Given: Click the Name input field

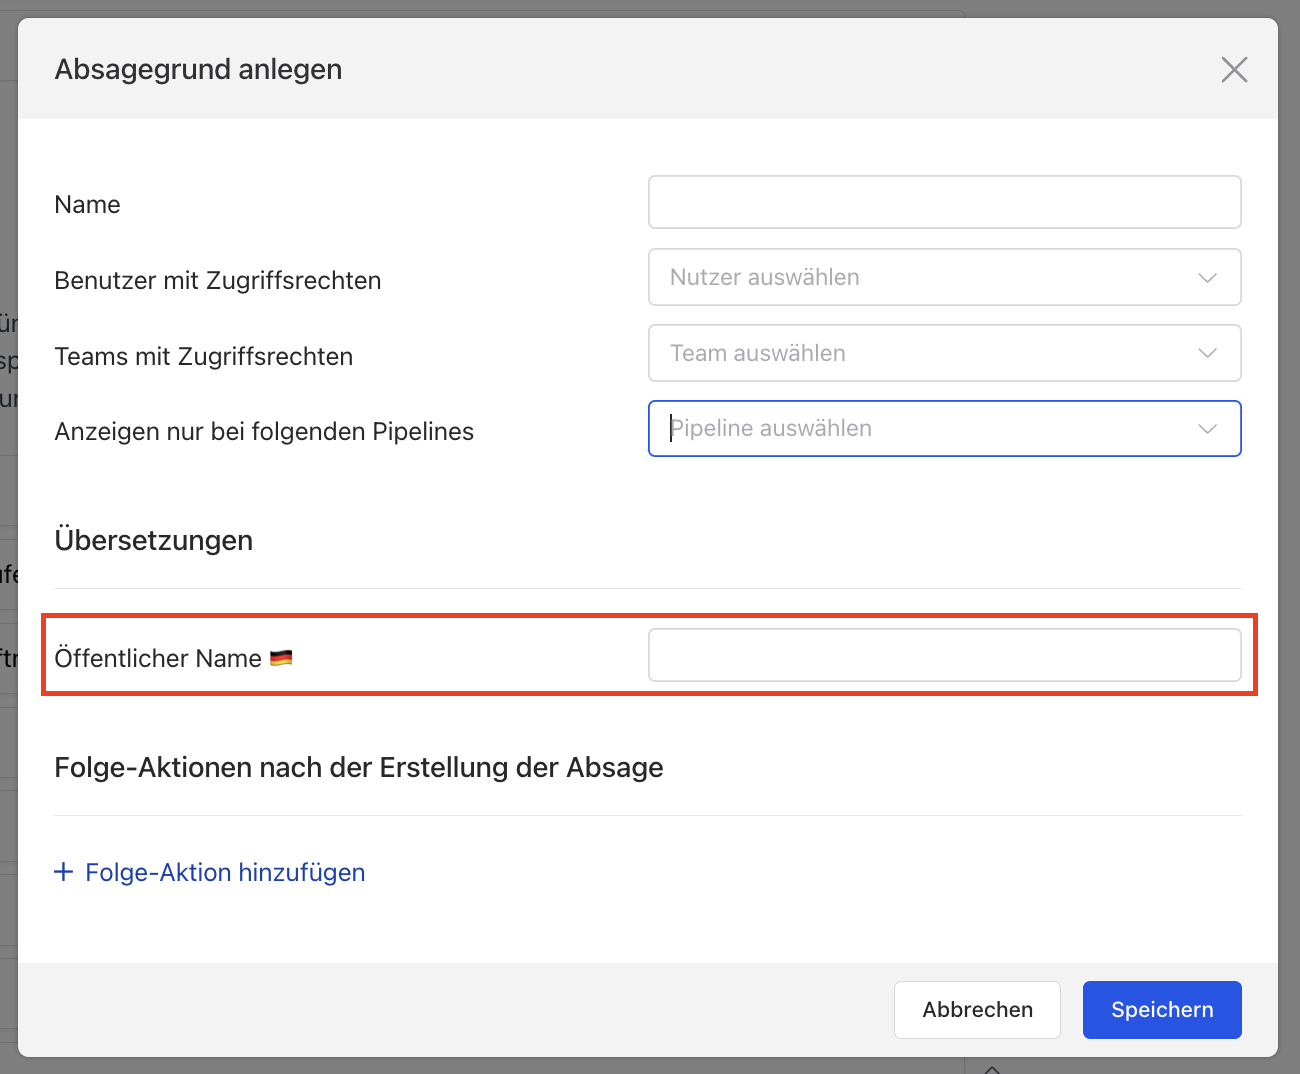Looking at the screenshot, I should pos(944,202).
